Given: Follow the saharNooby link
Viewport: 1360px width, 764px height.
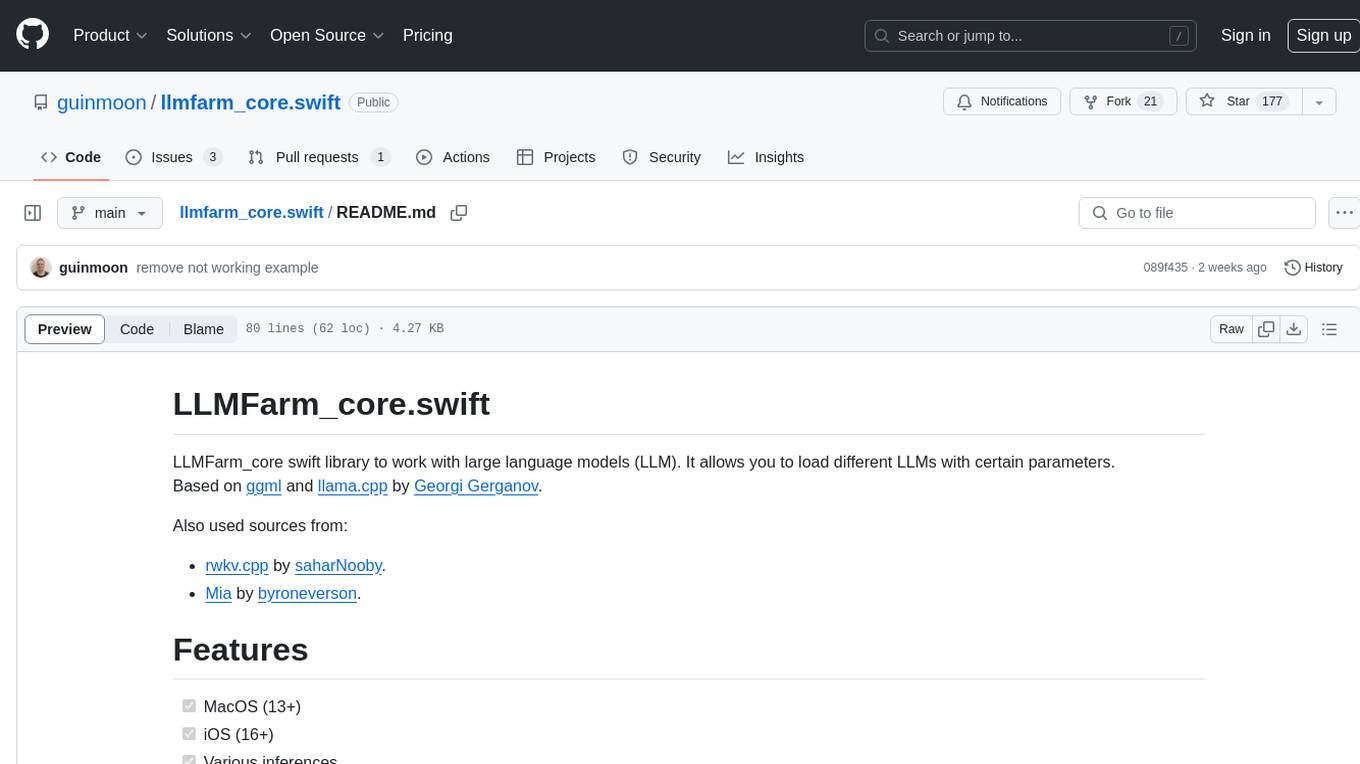Looking at the screenshot, I should [x=338, y=565].
